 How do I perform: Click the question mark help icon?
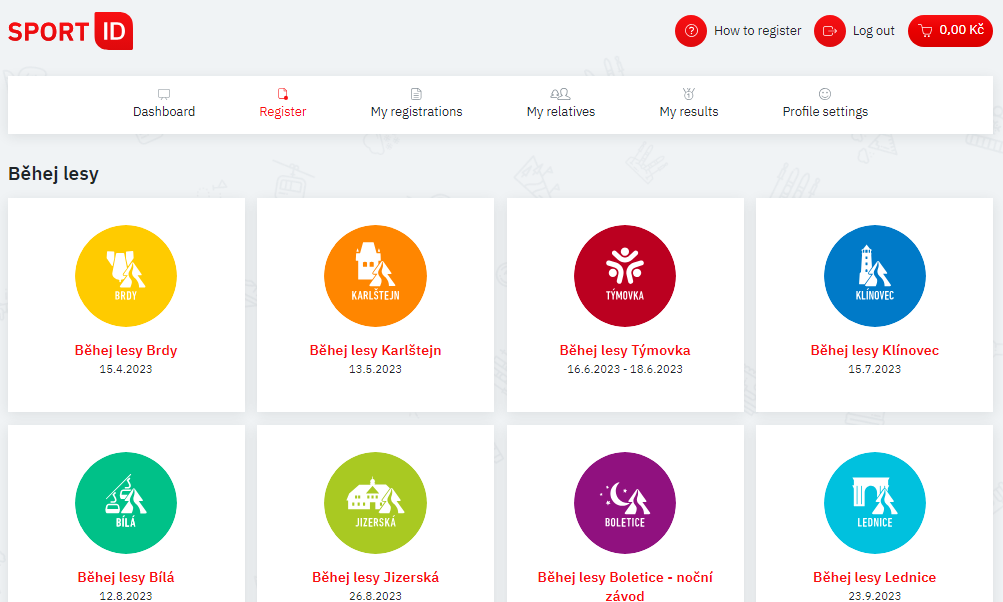[x=691, y=31]
